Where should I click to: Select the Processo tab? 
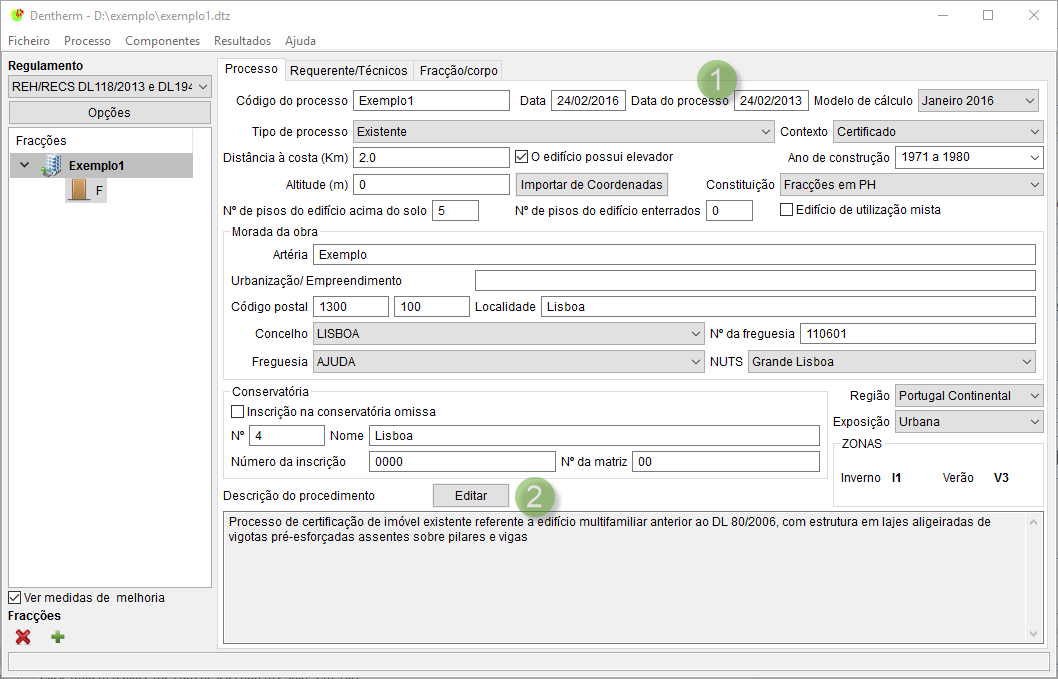point(251,69)
